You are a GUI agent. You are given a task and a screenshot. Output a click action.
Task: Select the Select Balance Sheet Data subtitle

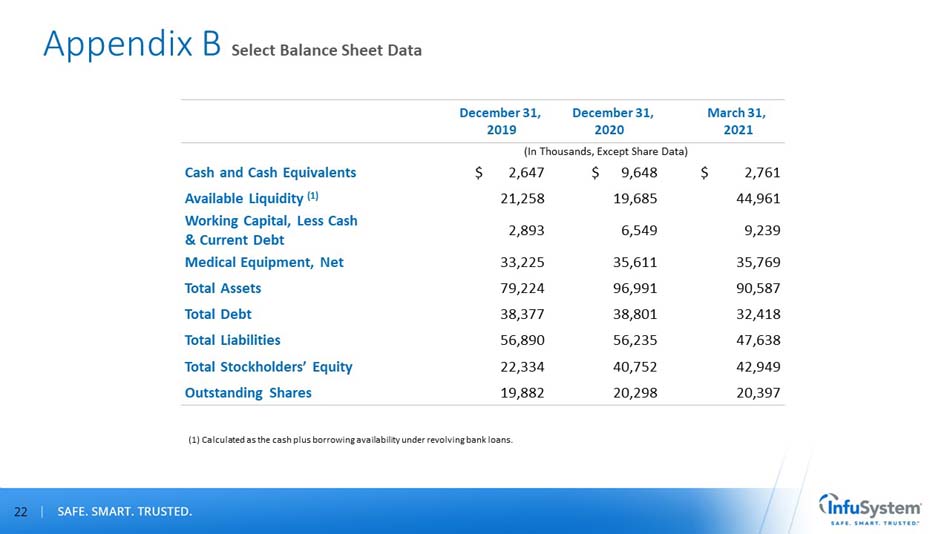pos(326,50)
